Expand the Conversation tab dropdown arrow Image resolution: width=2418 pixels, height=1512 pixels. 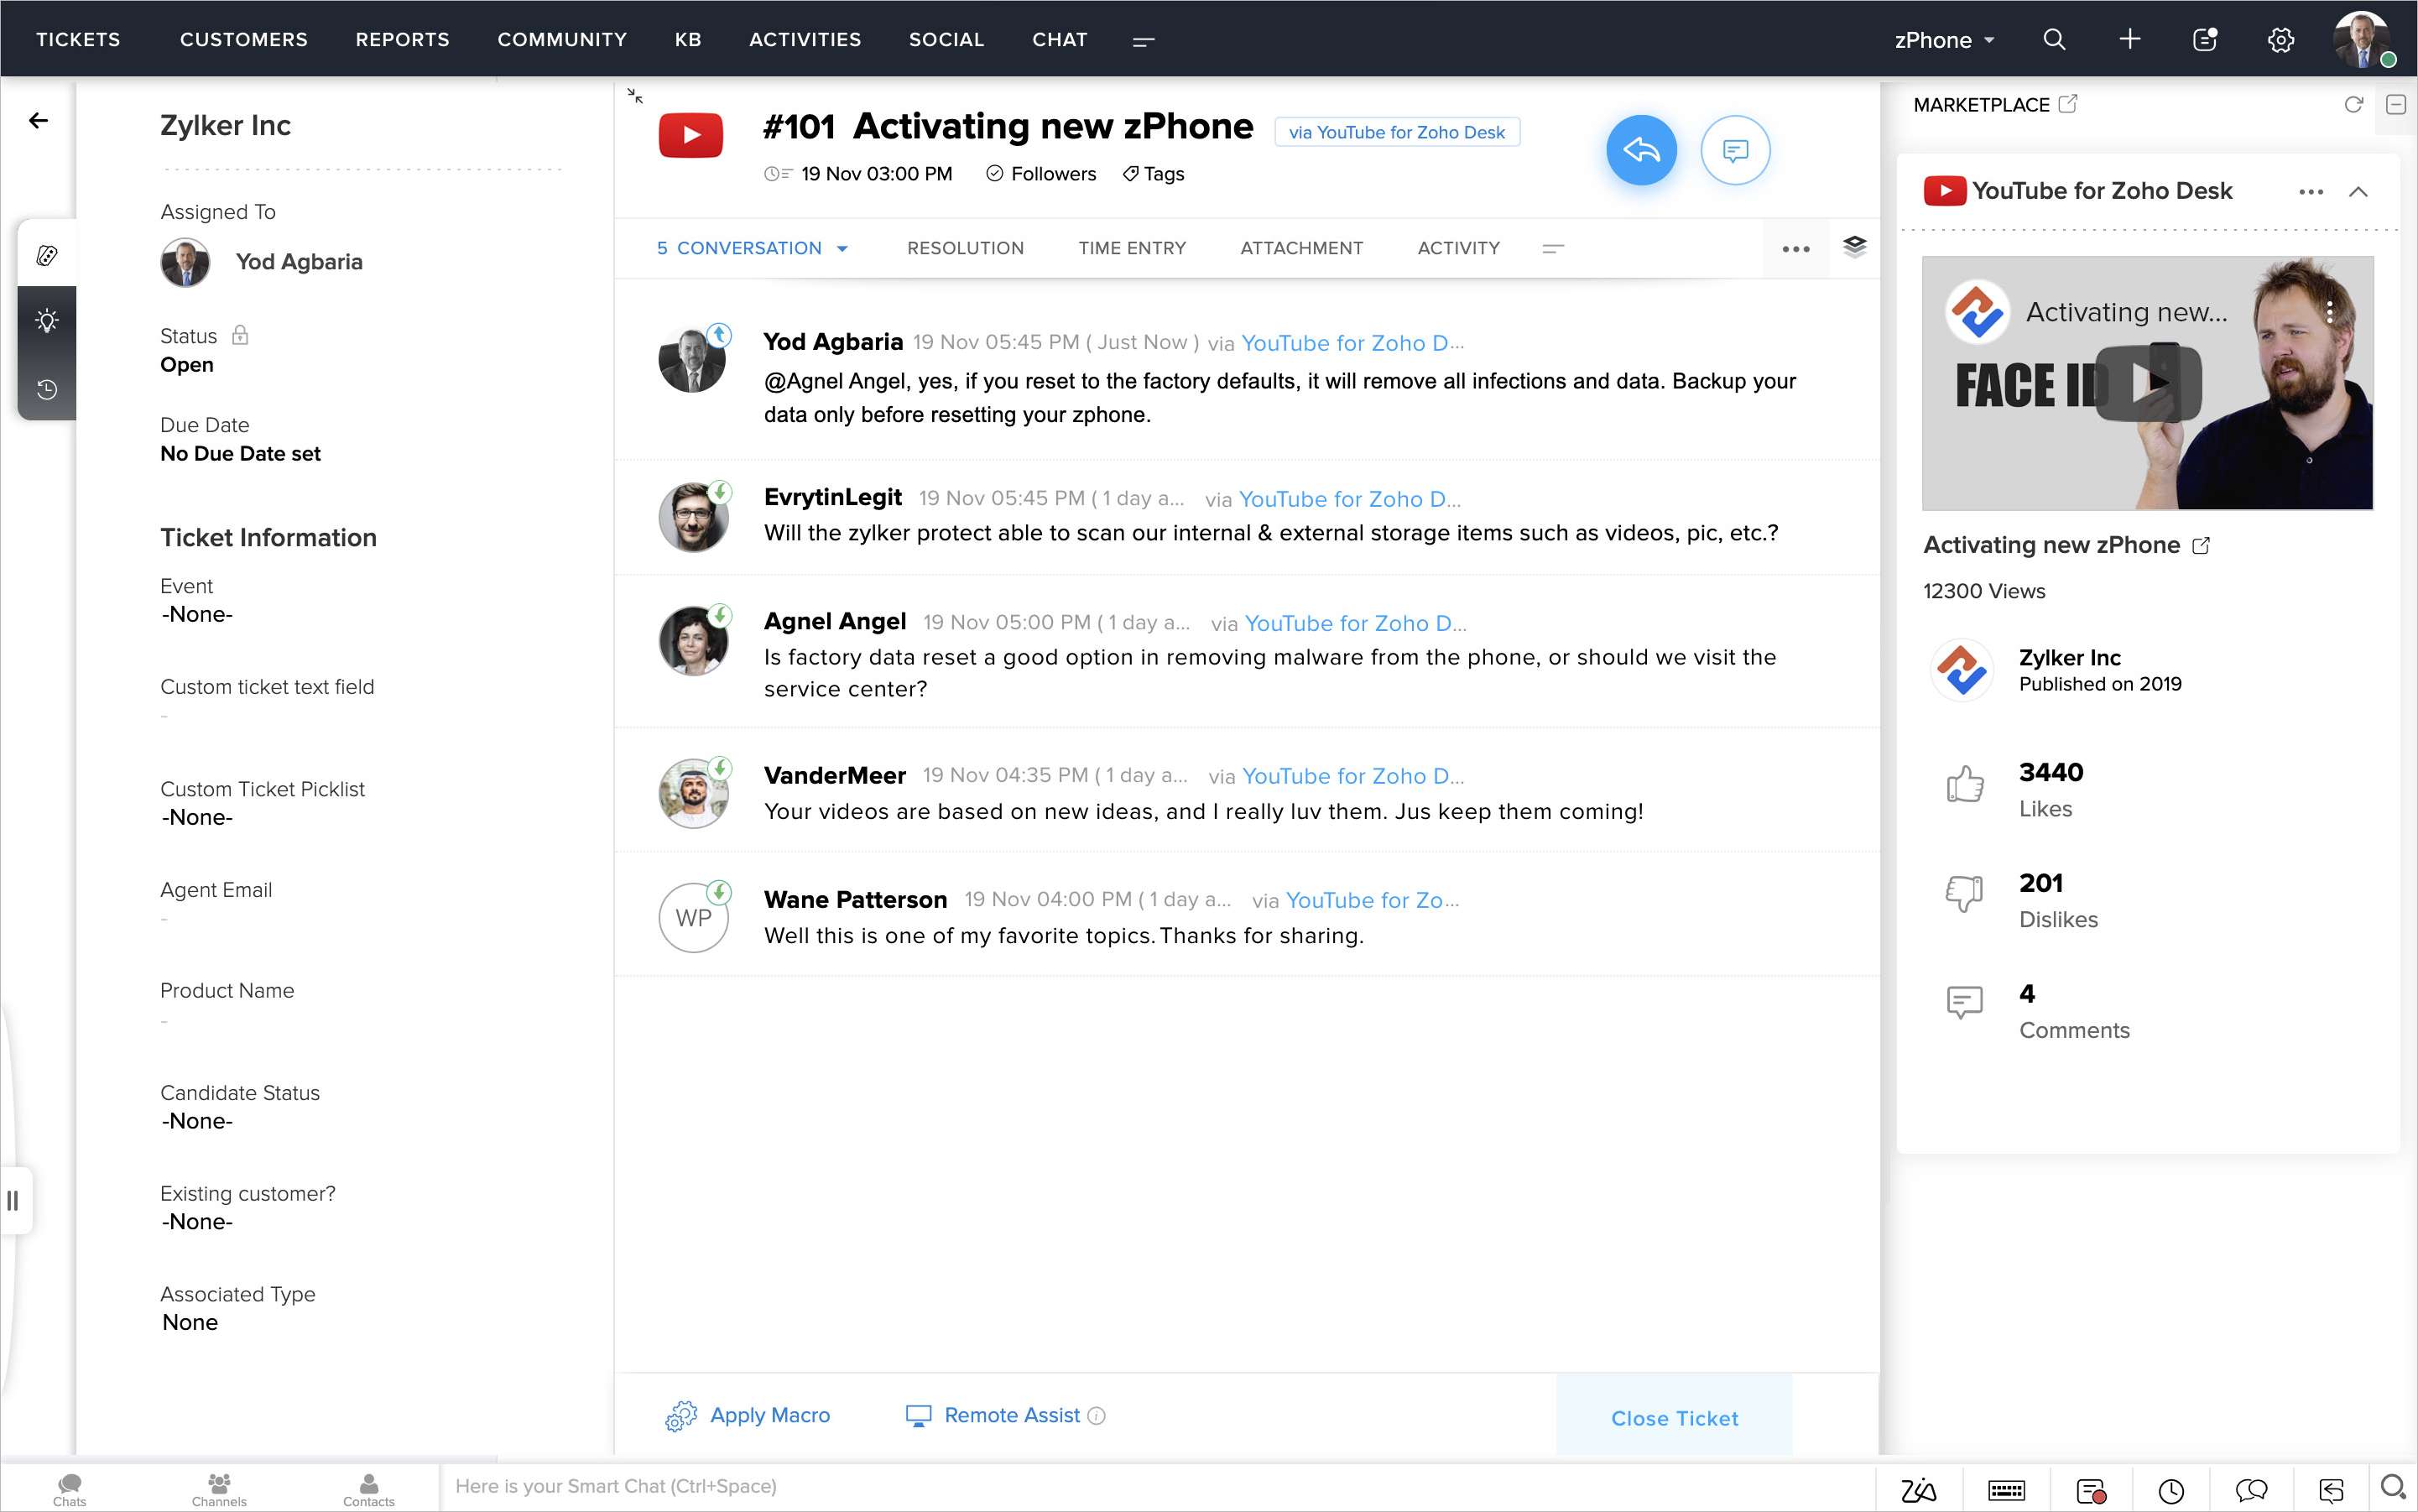pyautogui.click(x=842, y=249)
